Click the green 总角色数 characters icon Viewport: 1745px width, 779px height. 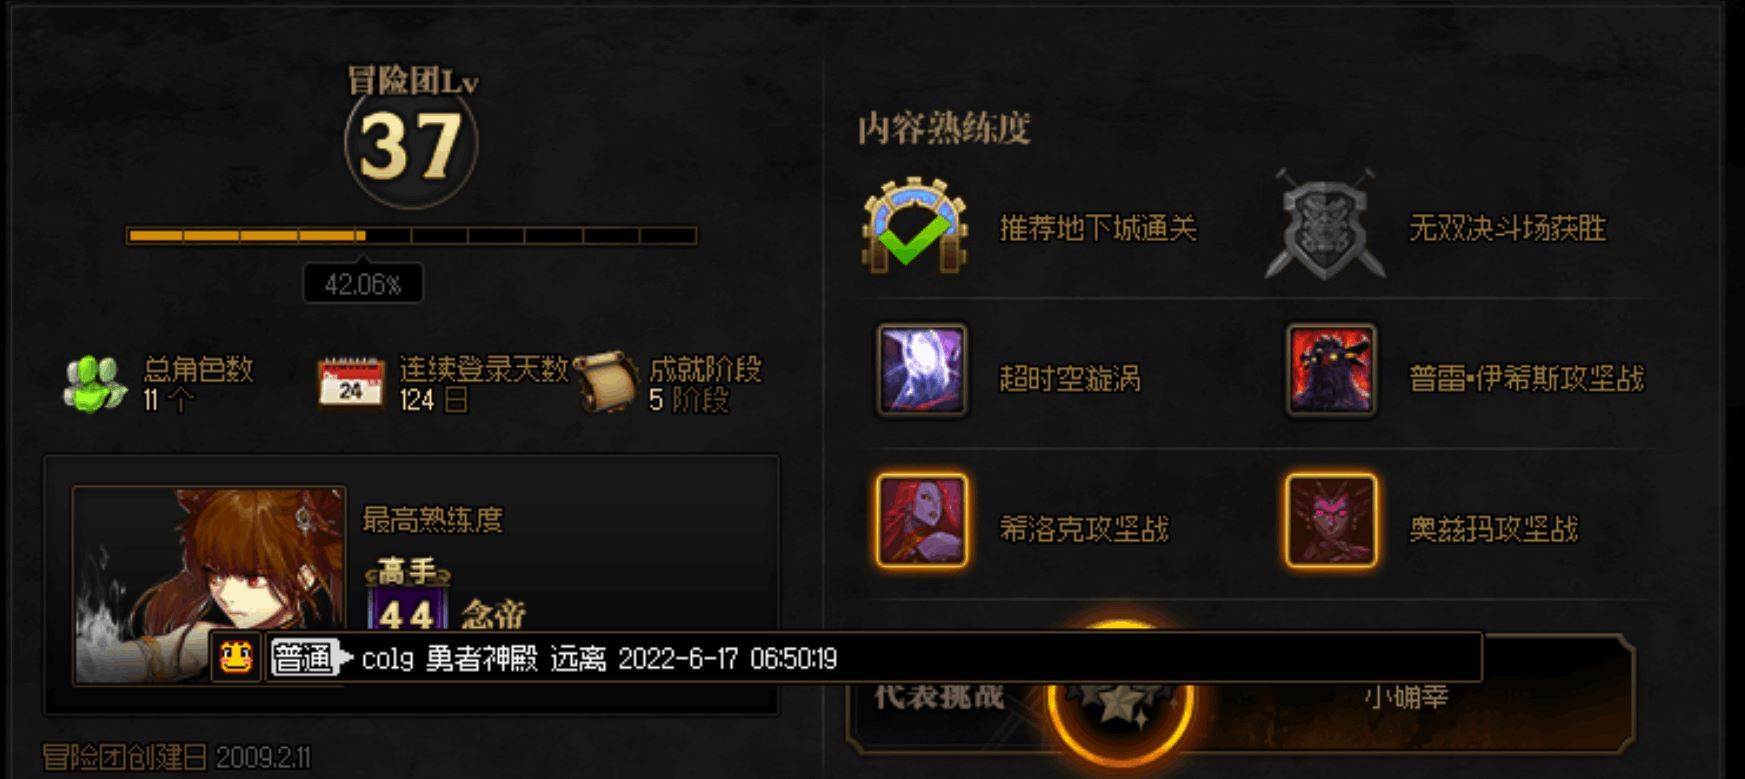click(94, 384)
